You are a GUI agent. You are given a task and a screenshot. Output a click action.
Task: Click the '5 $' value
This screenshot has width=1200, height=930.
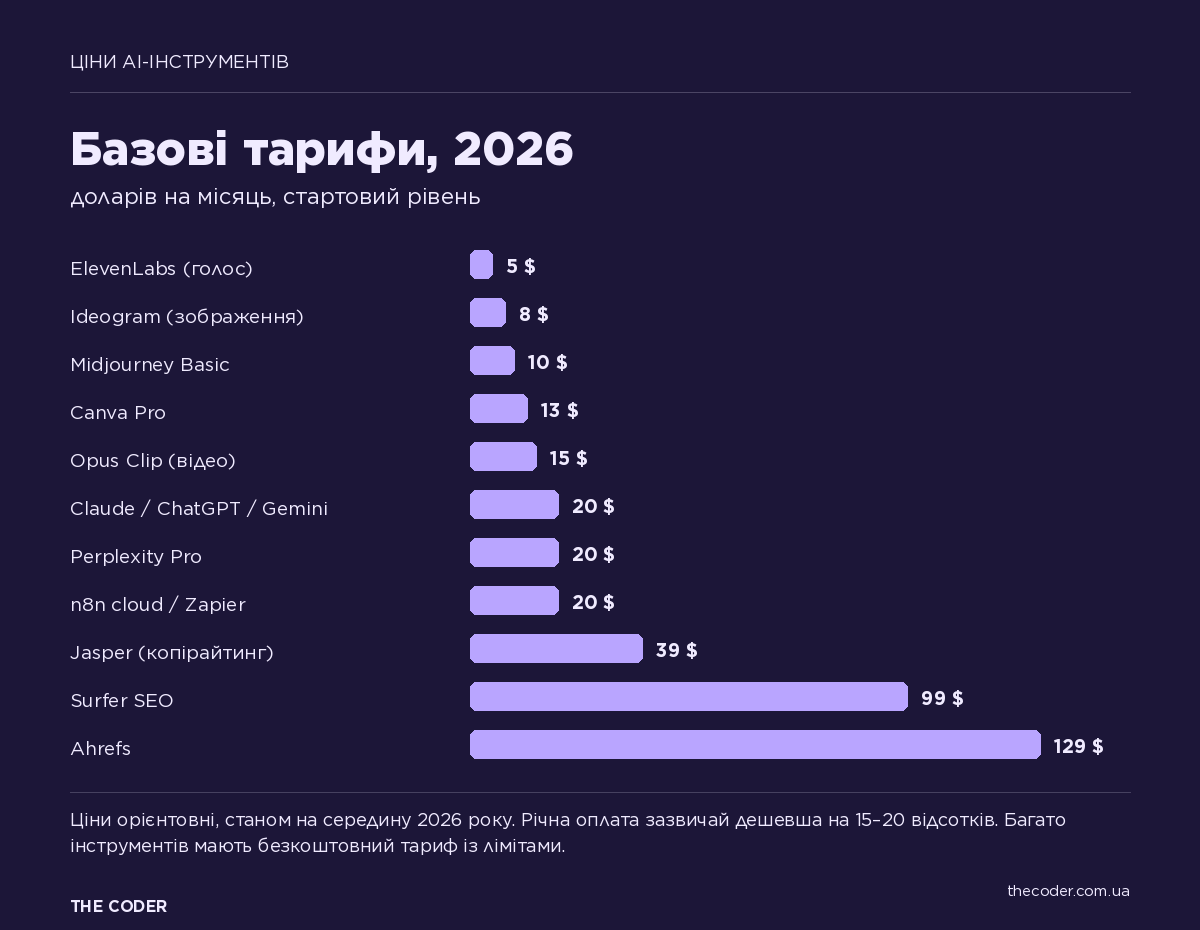coord(521,266)
